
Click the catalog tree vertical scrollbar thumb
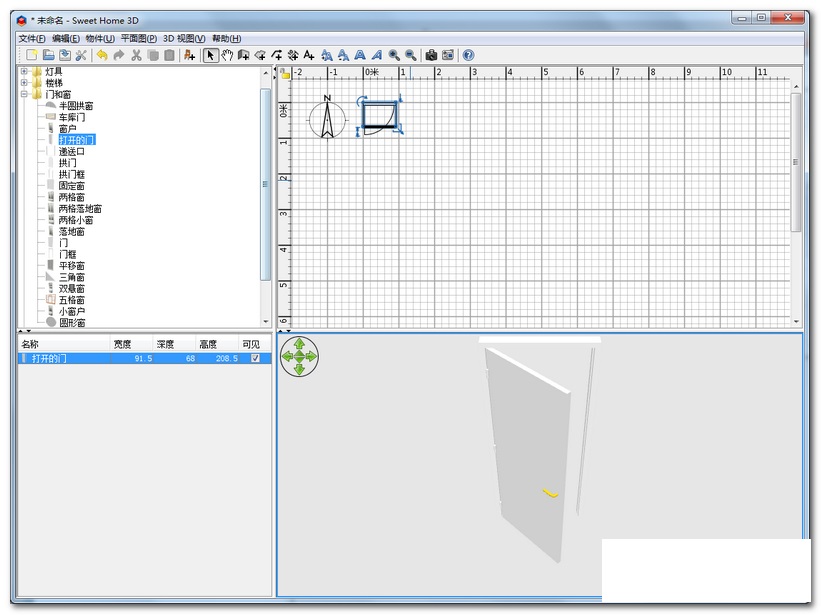coord(266,185)
